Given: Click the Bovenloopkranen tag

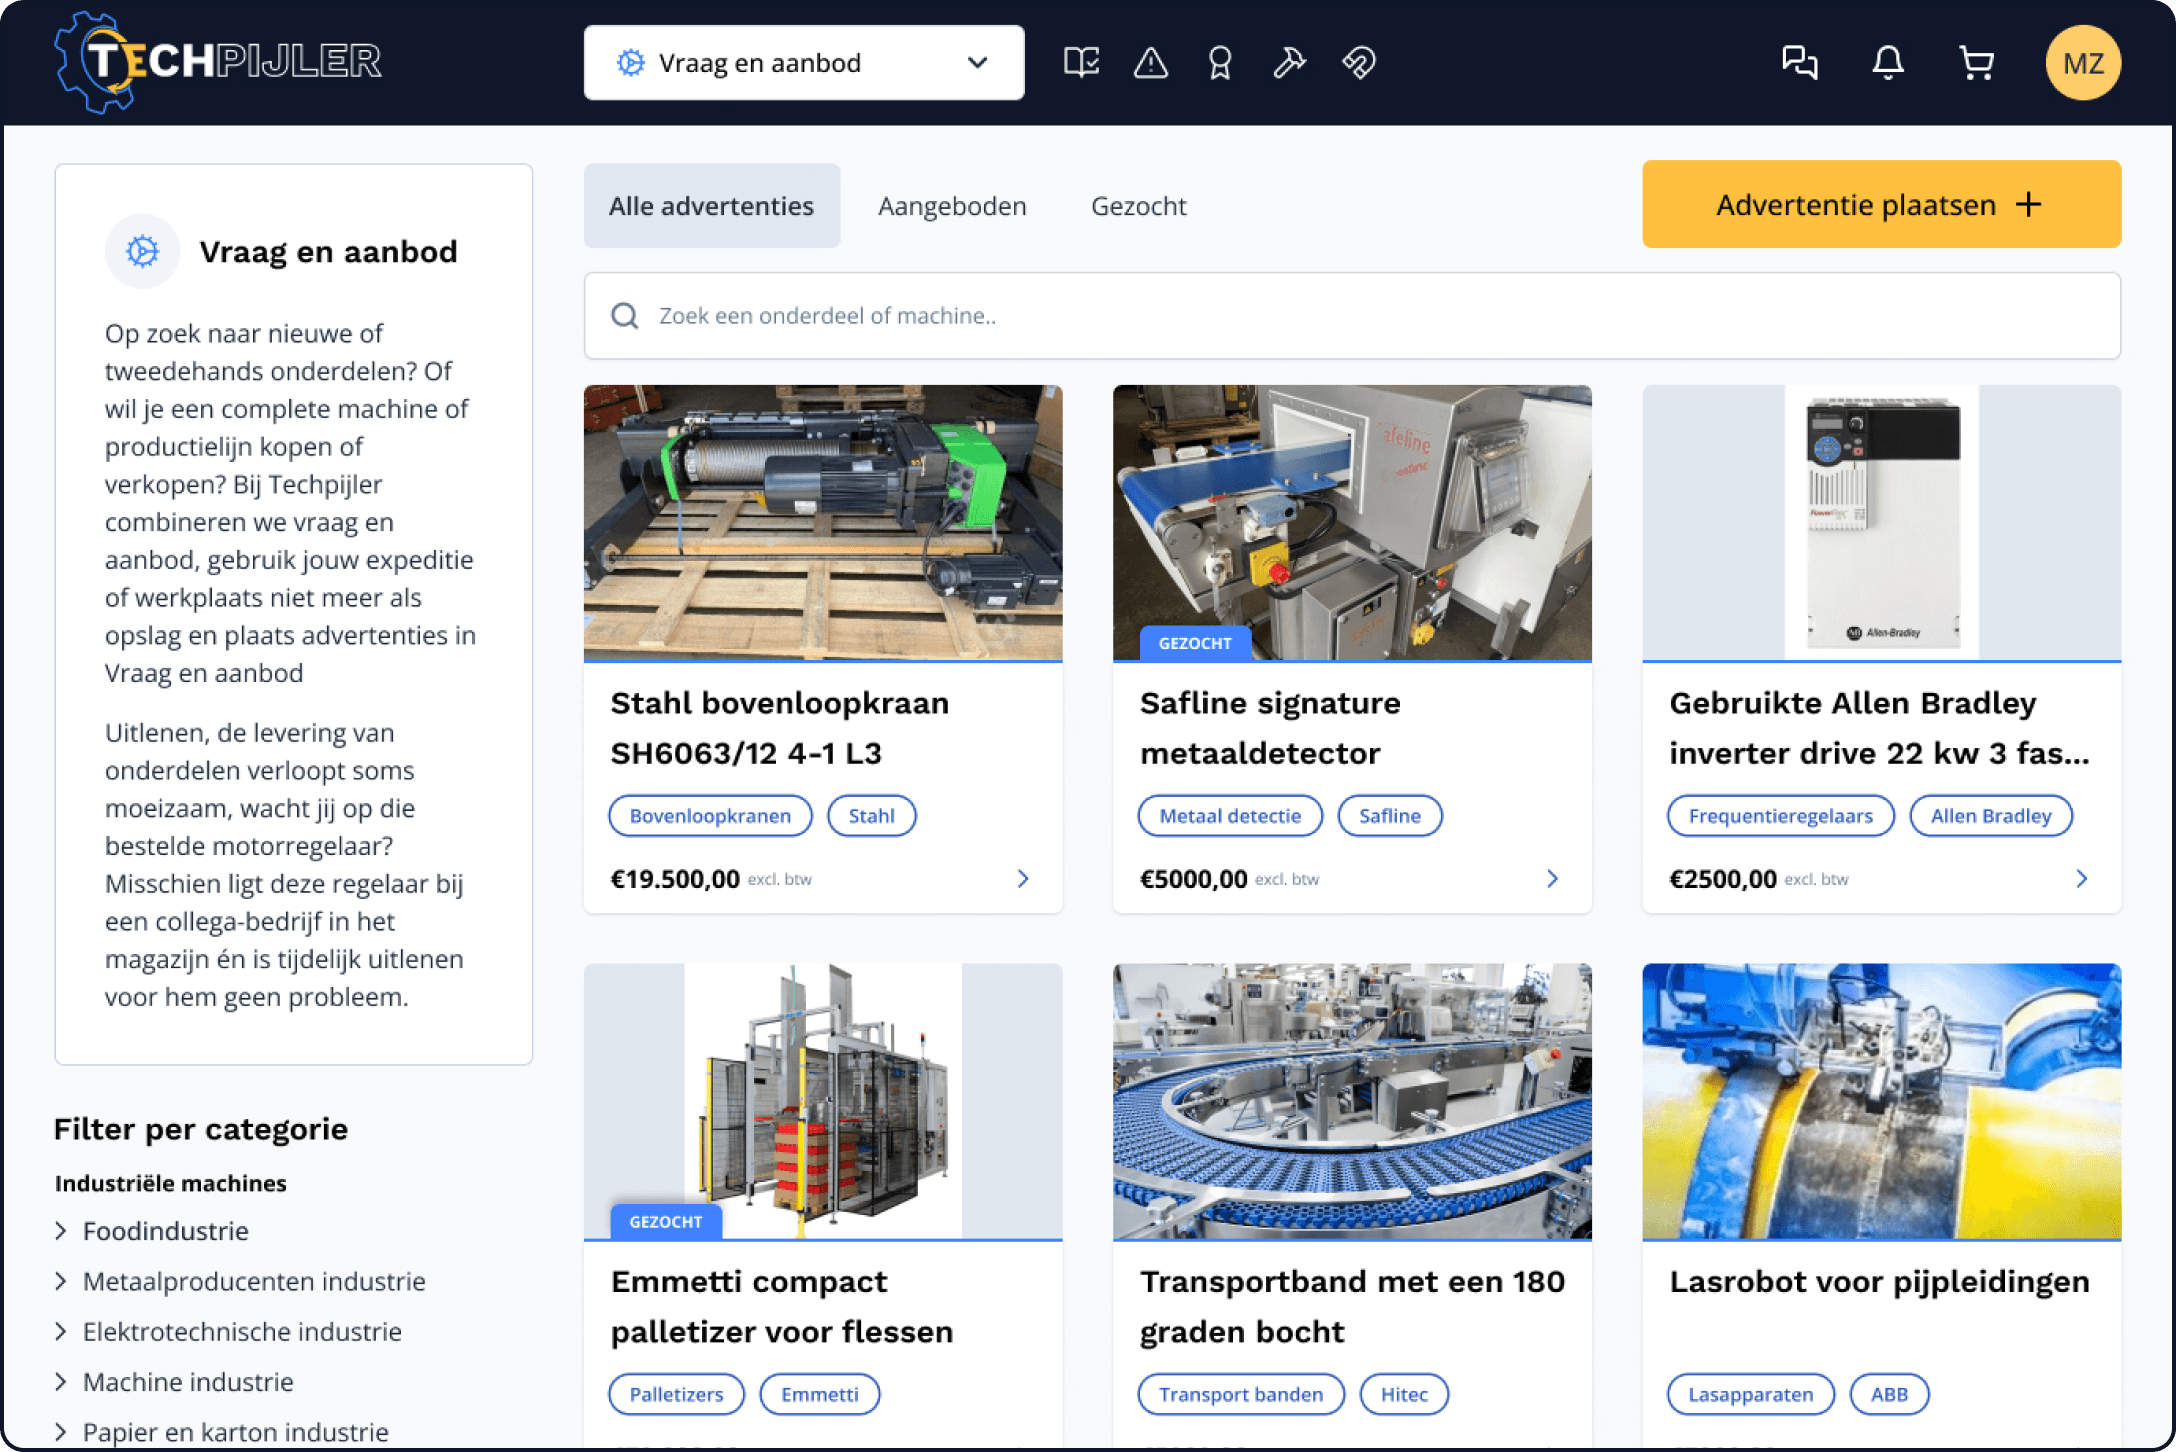Looking at the screenshot, I should 710,816.
